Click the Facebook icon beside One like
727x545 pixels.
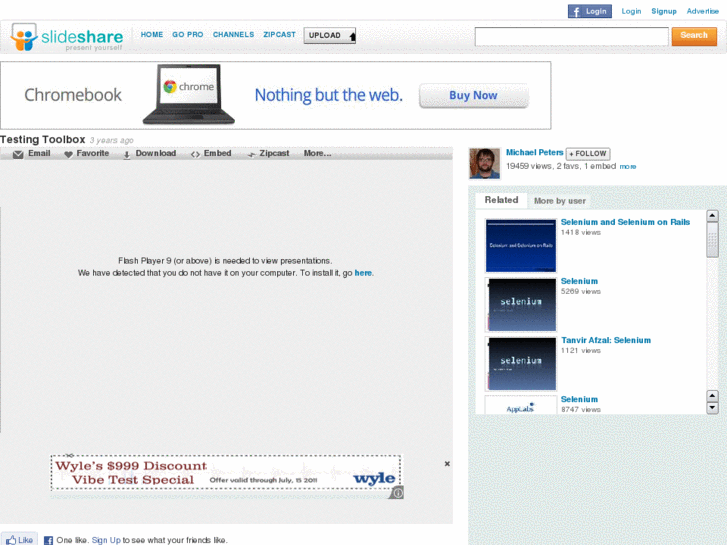[48, 540]
